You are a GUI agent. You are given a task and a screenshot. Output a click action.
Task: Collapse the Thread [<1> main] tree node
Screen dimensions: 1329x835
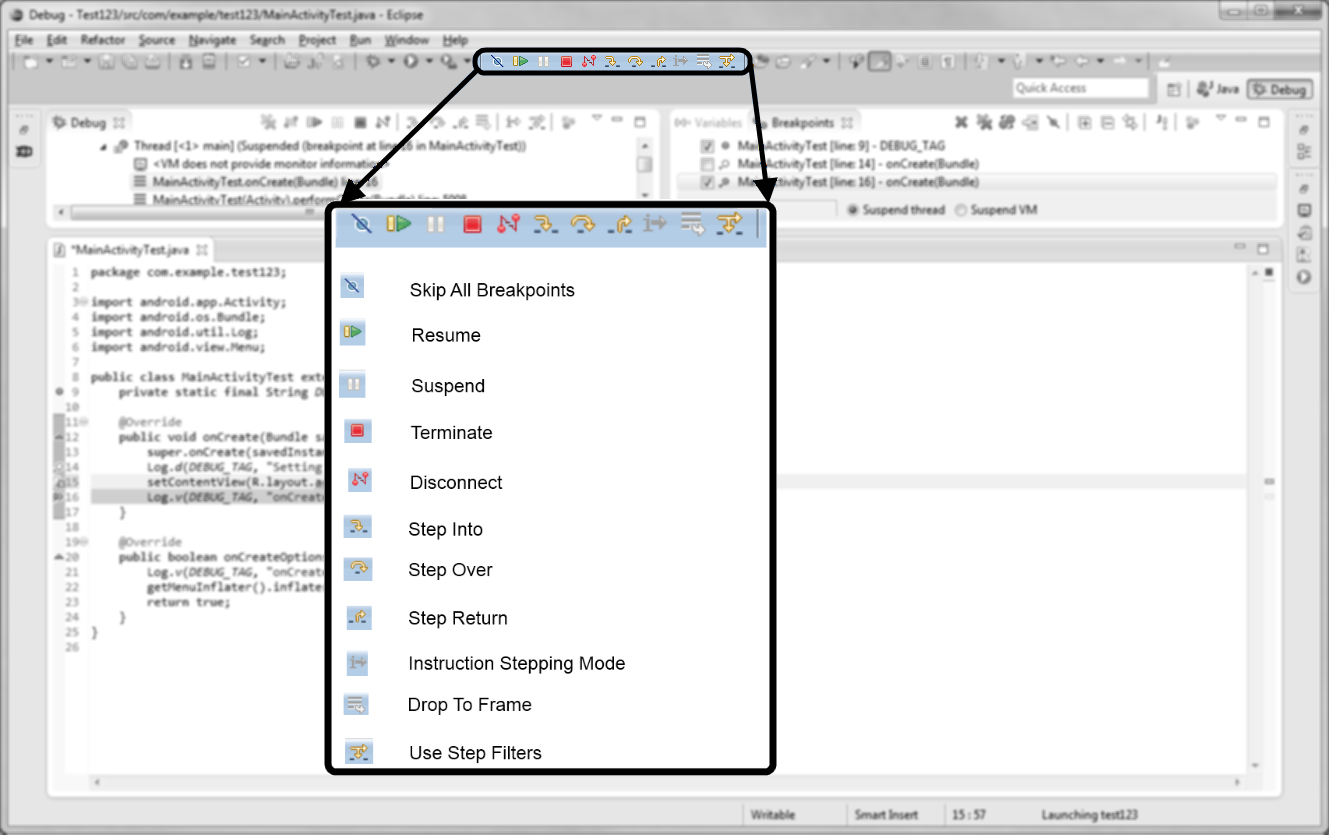coord(104,146)
